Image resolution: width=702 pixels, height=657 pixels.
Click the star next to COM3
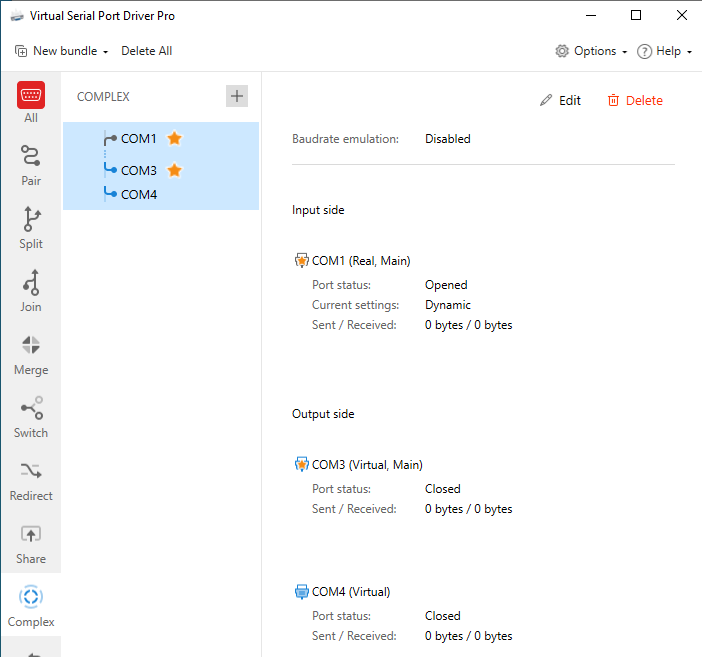tap(175, 170)
